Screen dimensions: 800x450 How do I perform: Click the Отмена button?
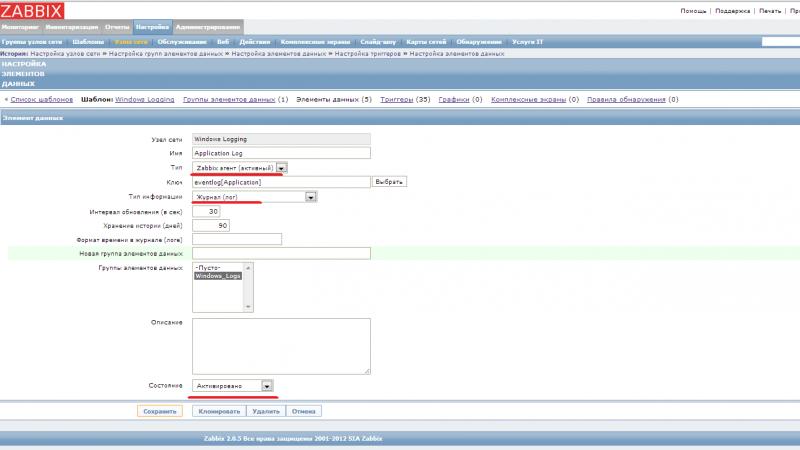pos(304,411)
